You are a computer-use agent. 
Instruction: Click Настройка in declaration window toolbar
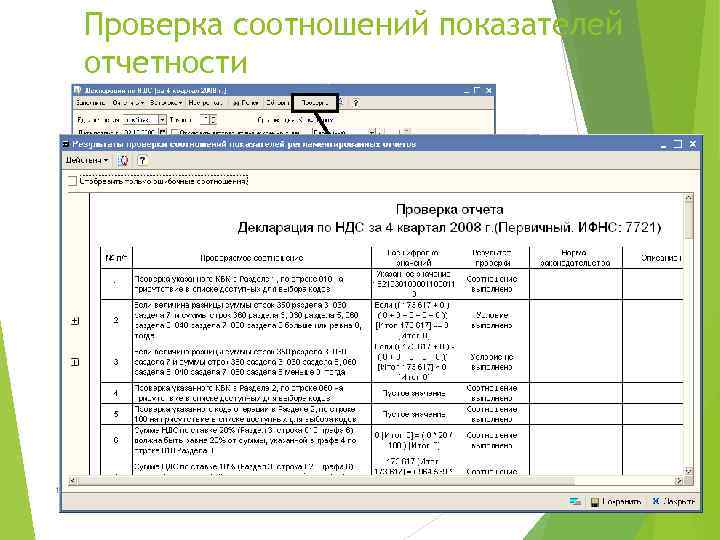[205, 103]
